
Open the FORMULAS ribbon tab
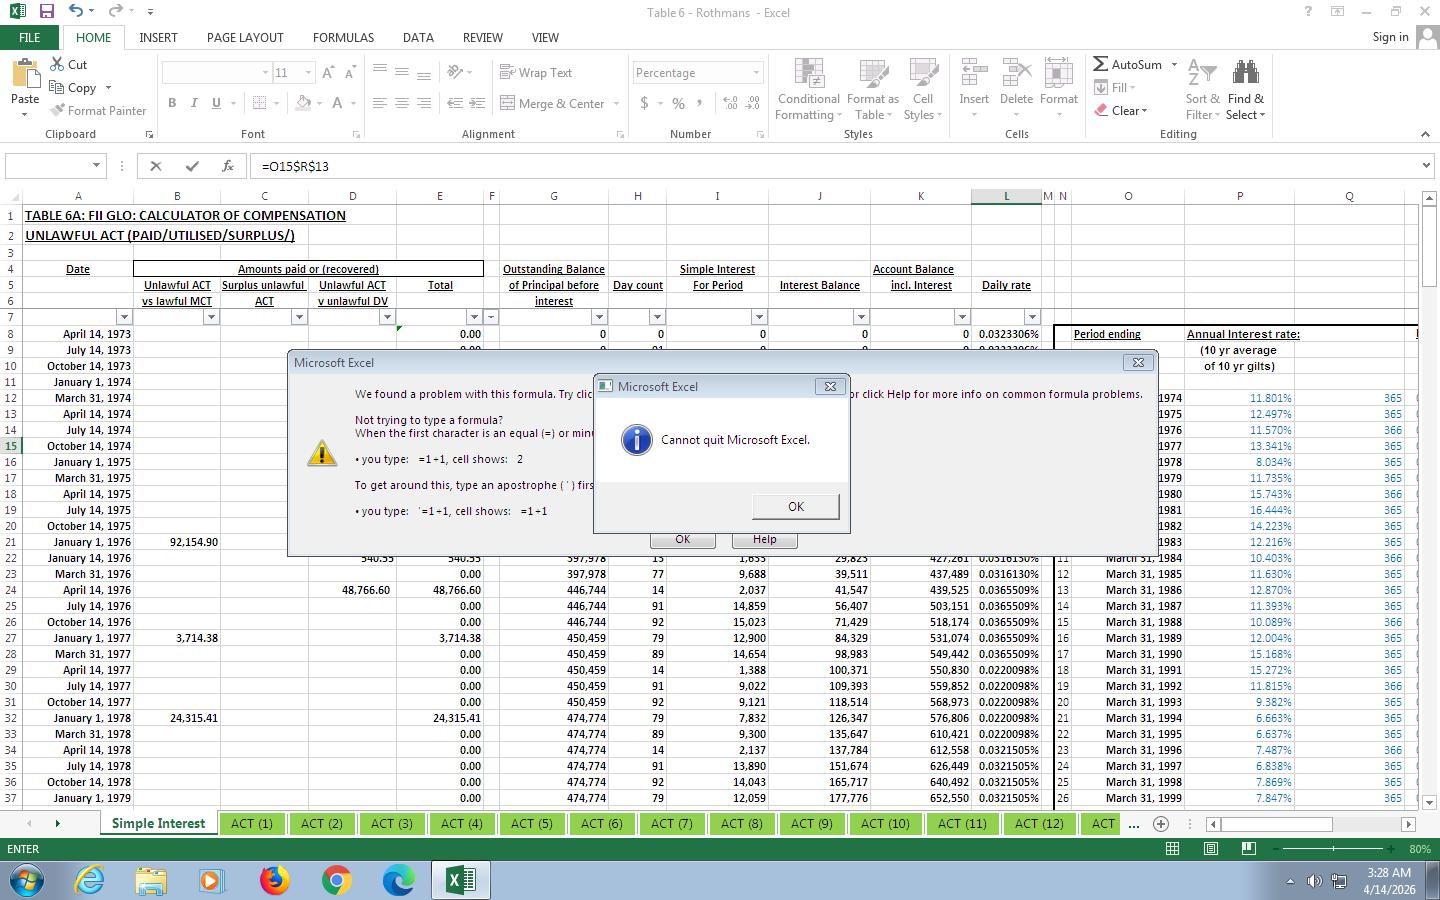click(x=343, y=37)
